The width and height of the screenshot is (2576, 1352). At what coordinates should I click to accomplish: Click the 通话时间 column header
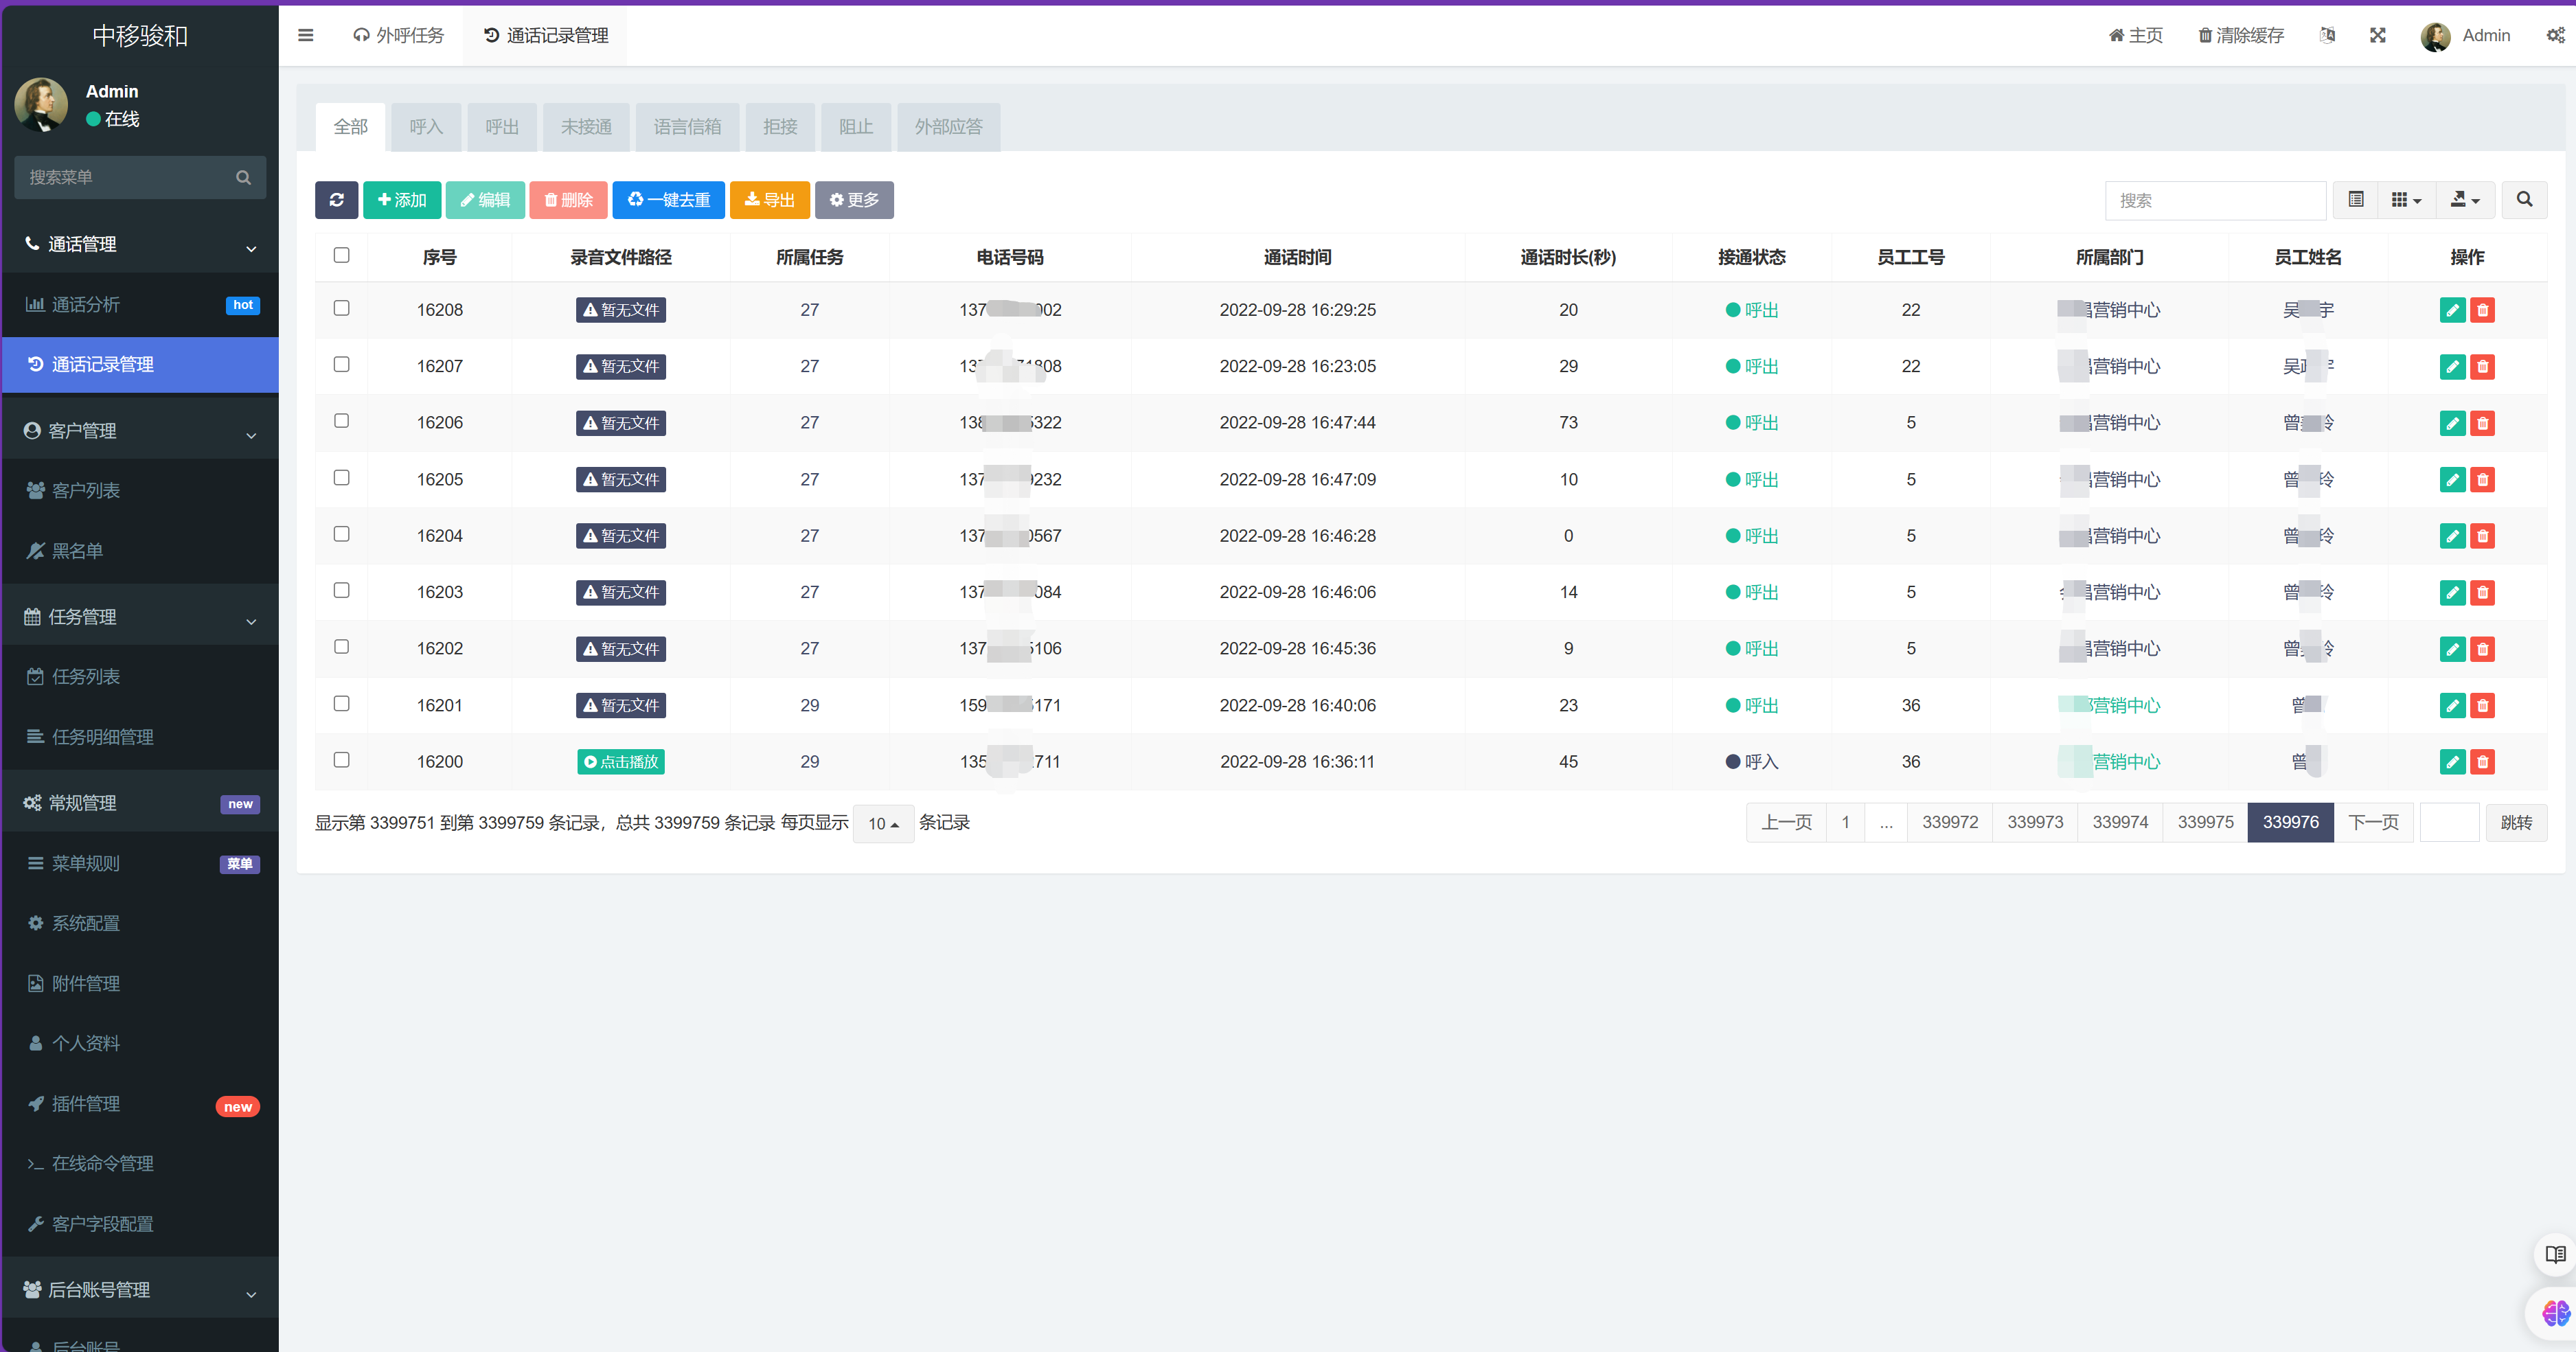click(1297, 257)
